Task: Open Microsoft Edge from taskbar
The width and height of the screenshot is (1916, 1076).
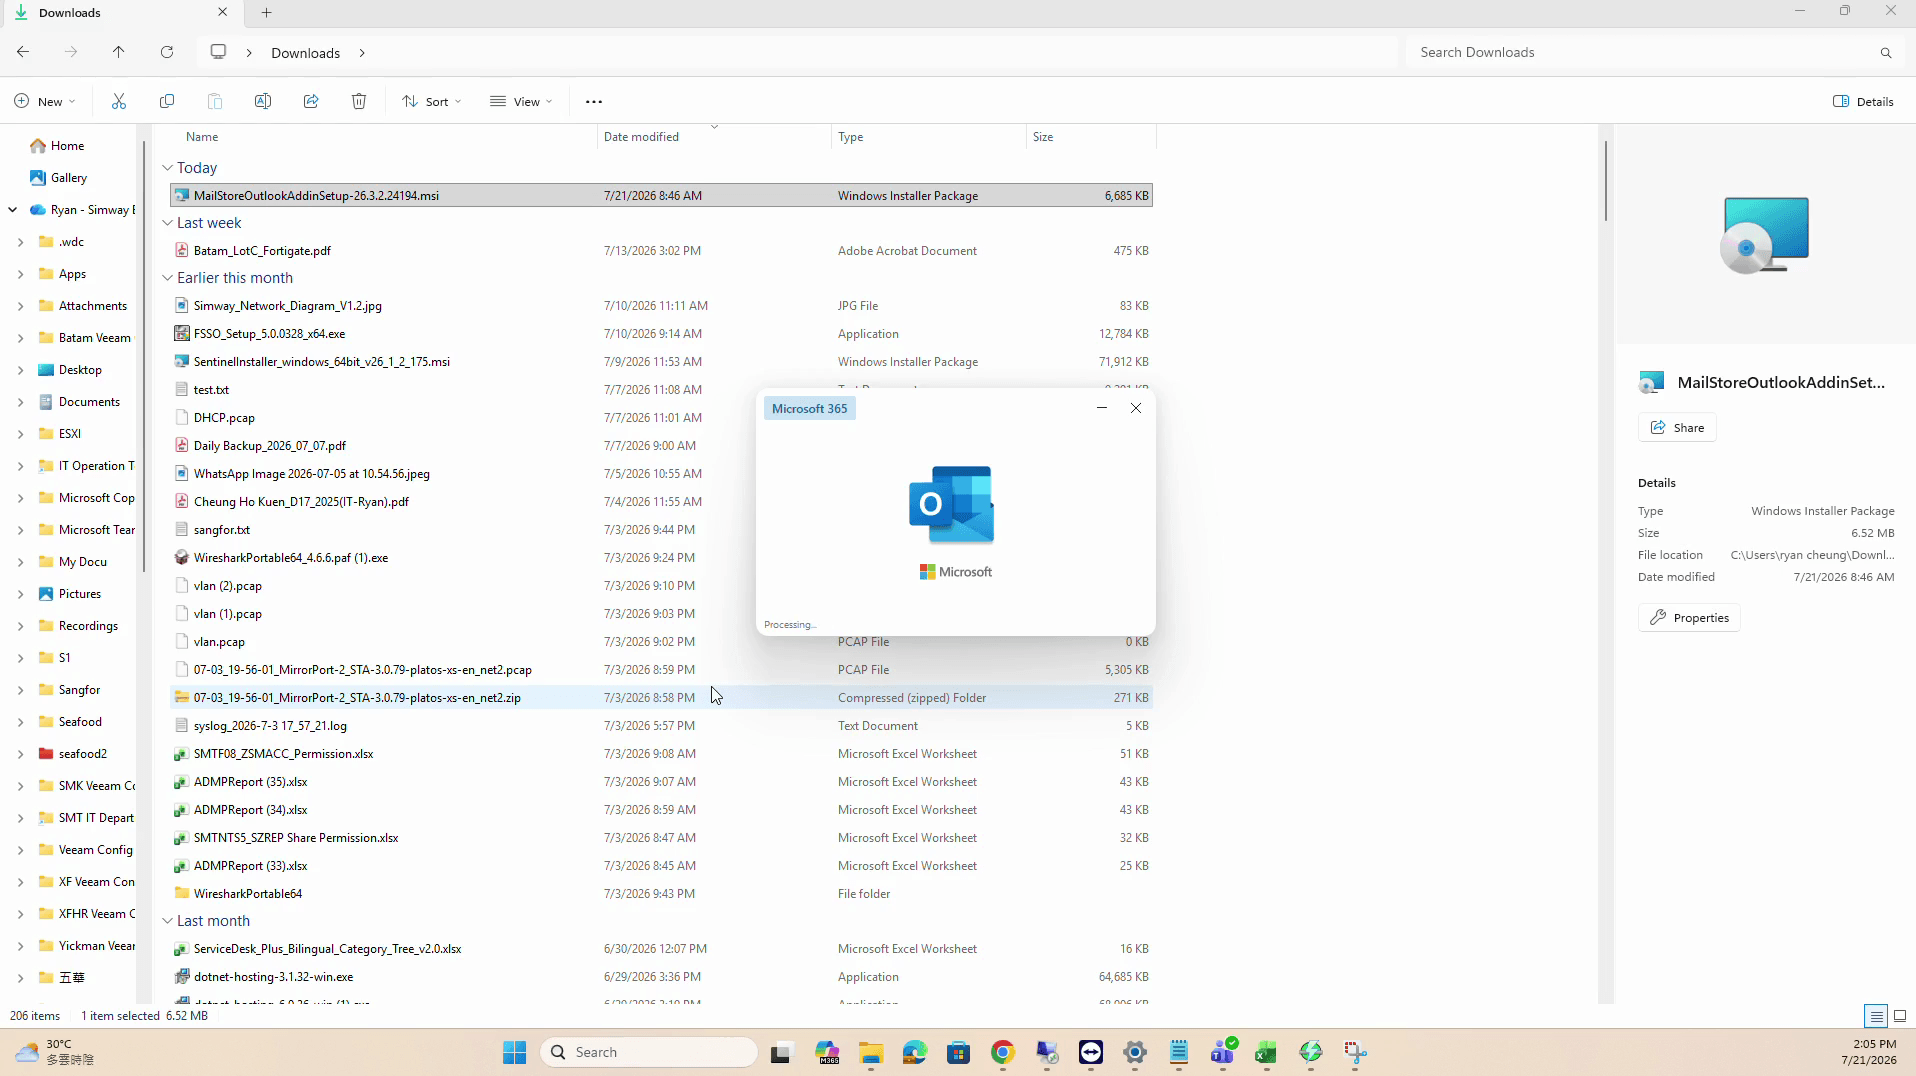Action: [915, 1052]
